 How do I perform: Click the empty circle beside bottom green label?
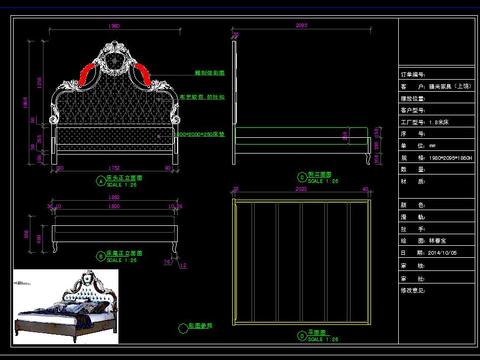coord(183,328)
